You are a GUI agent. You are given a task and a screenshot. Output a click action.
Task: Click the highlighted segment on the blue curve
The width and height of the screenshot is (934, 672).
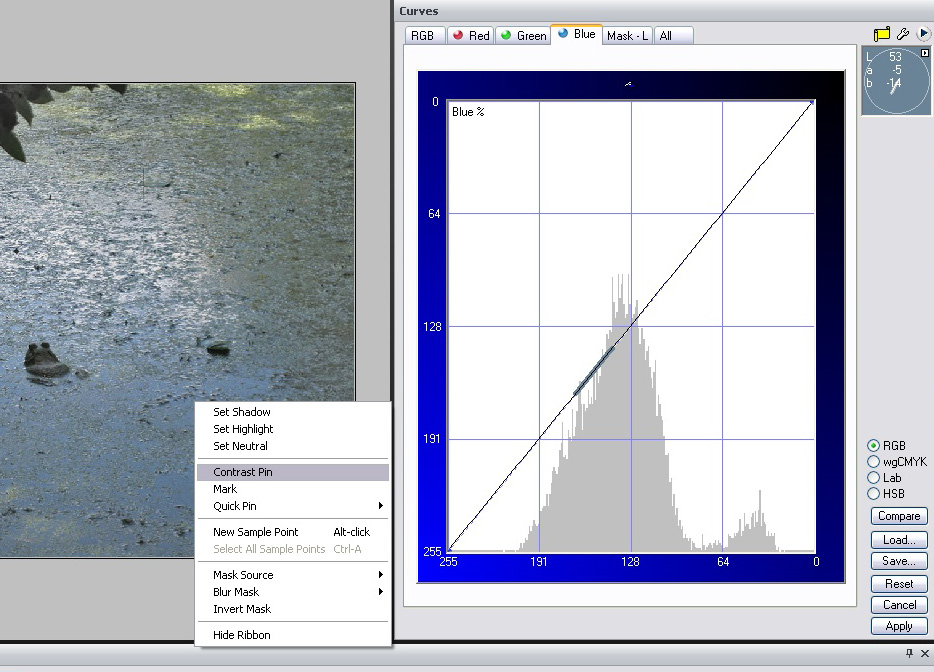coord(593,371)
